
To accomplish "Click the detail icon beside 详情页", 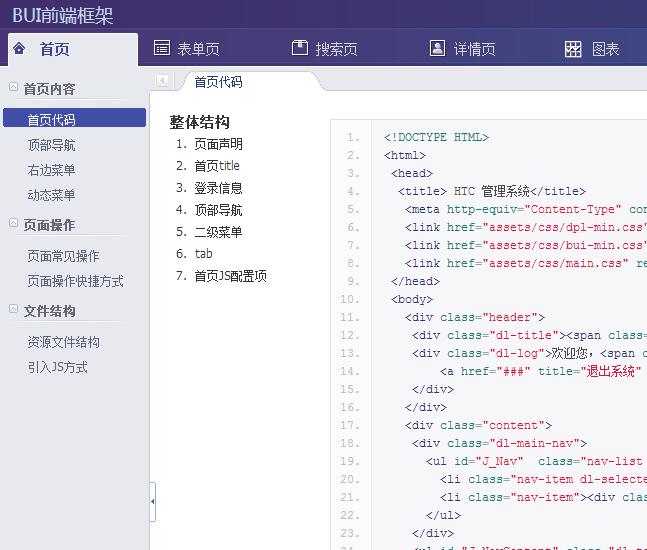I will (437, 48).
